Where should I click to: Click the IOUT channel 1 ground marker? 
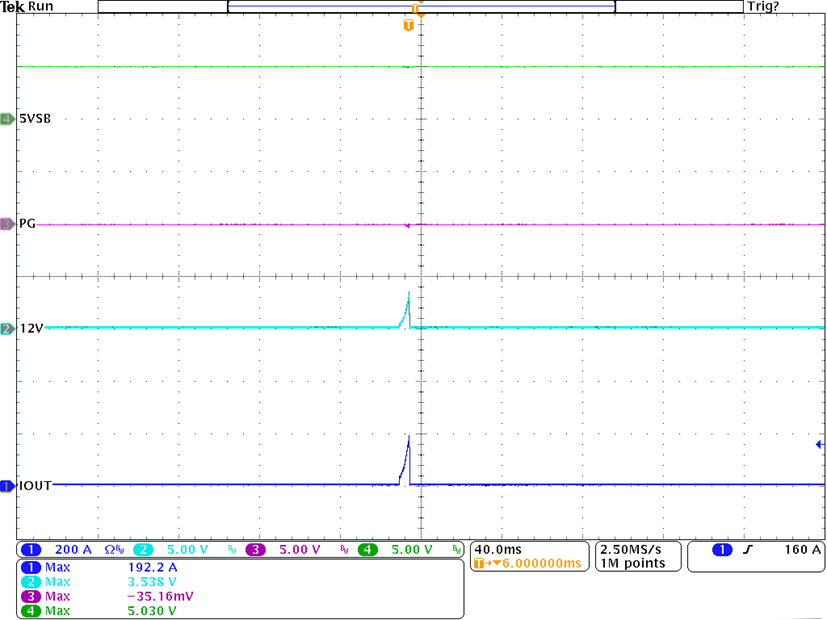[7, 486]
